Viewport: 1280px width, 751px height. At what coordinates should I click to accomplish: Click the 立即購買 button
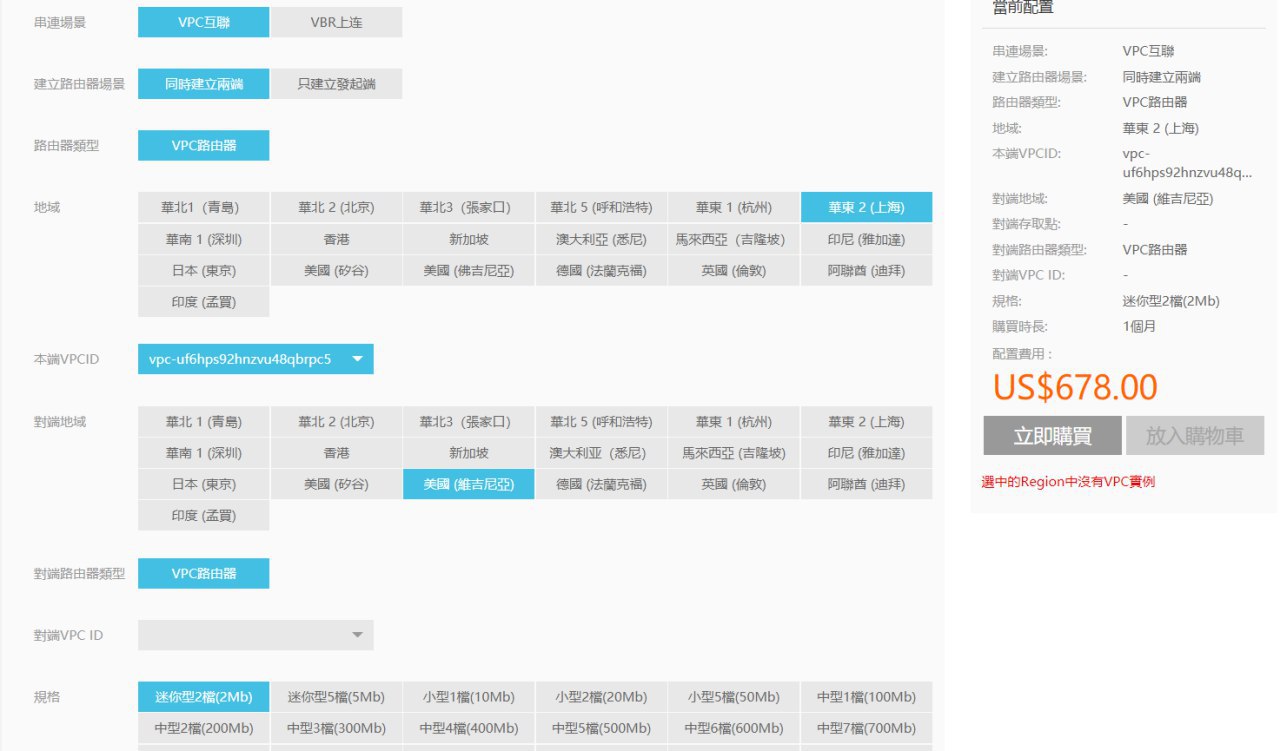(x=1052, y=436)
